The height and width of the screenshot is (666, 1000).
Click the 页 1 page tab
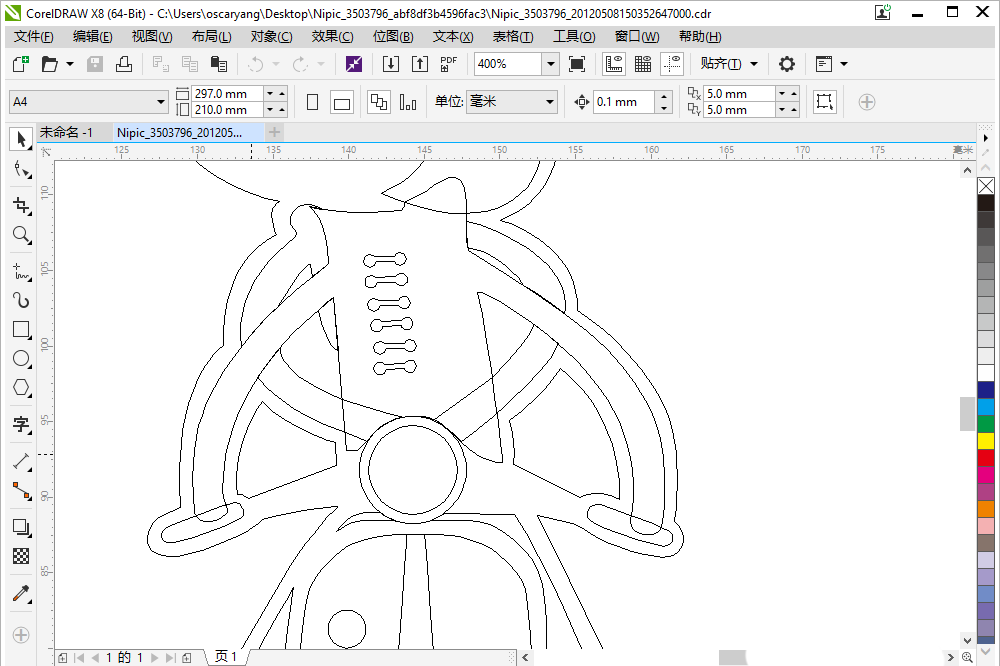pos(226,657)
